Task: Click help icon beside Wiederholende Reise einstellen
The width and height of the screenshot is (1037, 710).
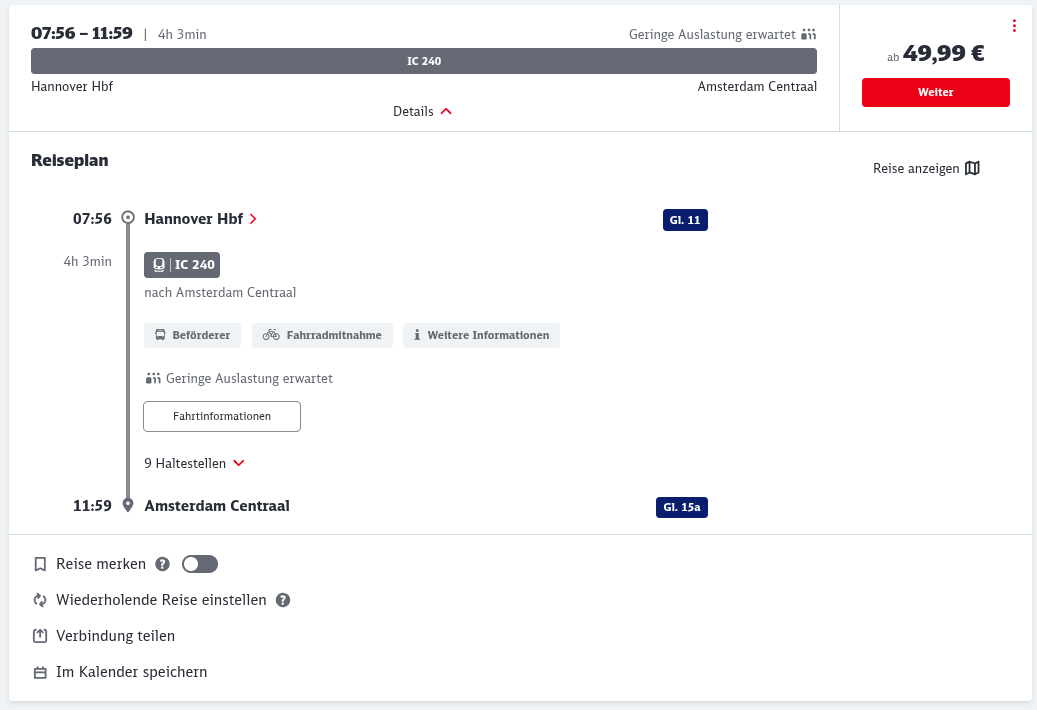Action: 283,600
